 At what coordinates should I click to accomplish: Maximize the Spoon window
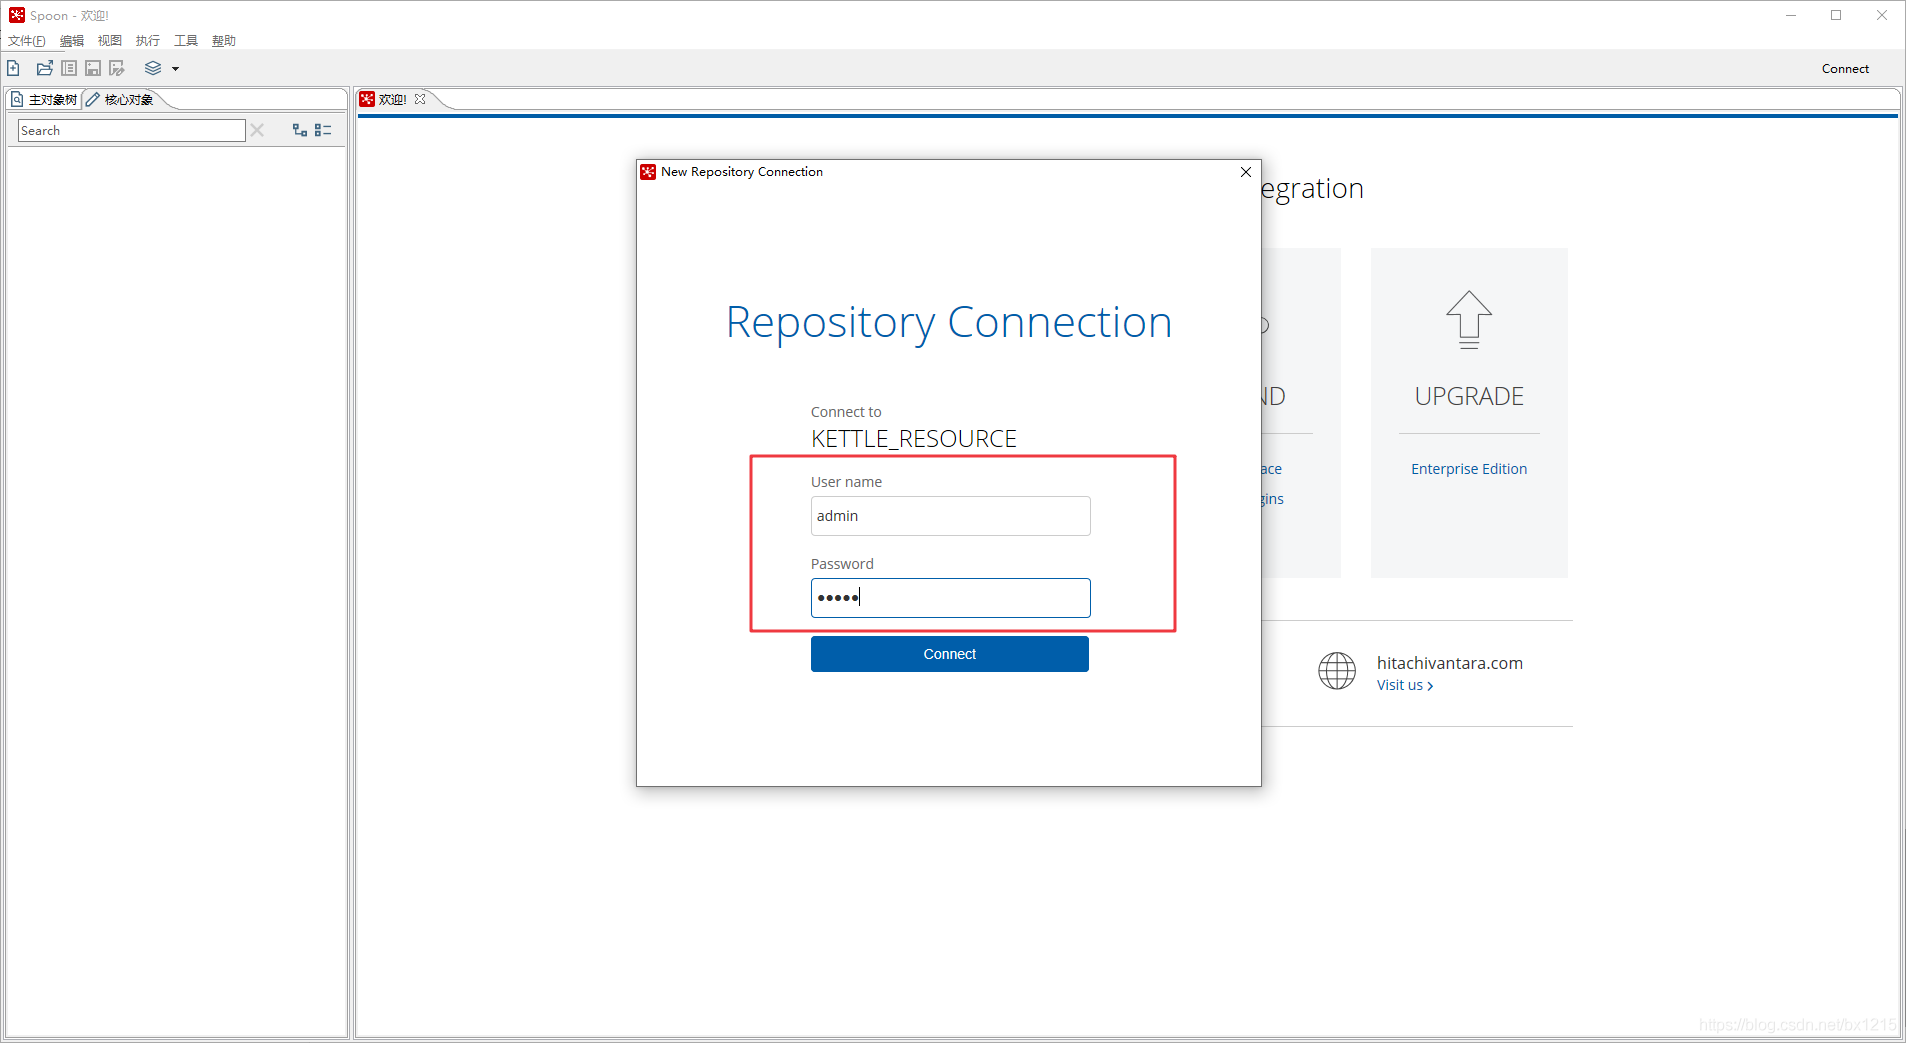click(1836, 15)
